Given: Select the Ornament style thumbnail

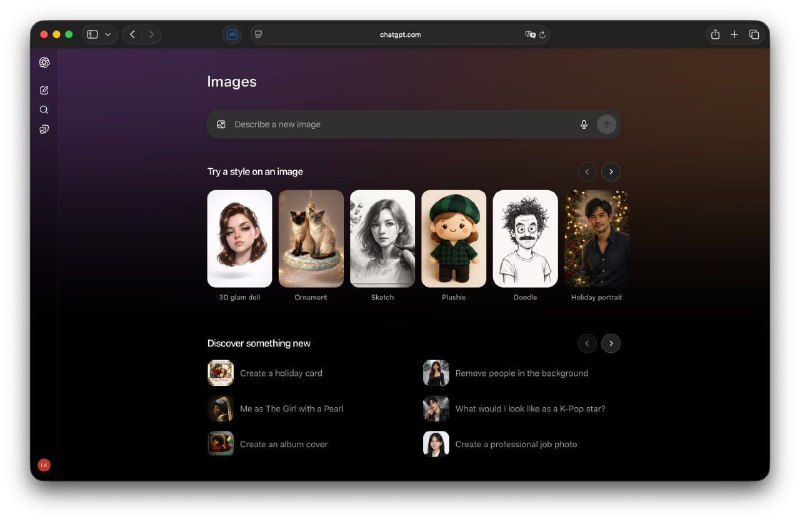Looking at the screenshot, I should (311, 238).
